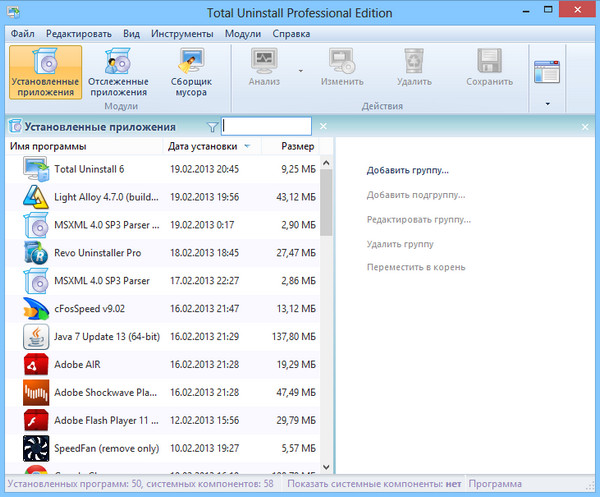Open the Установленные приложения module
Viewport: 600px width, 497px height.
[x=46, y=72]
